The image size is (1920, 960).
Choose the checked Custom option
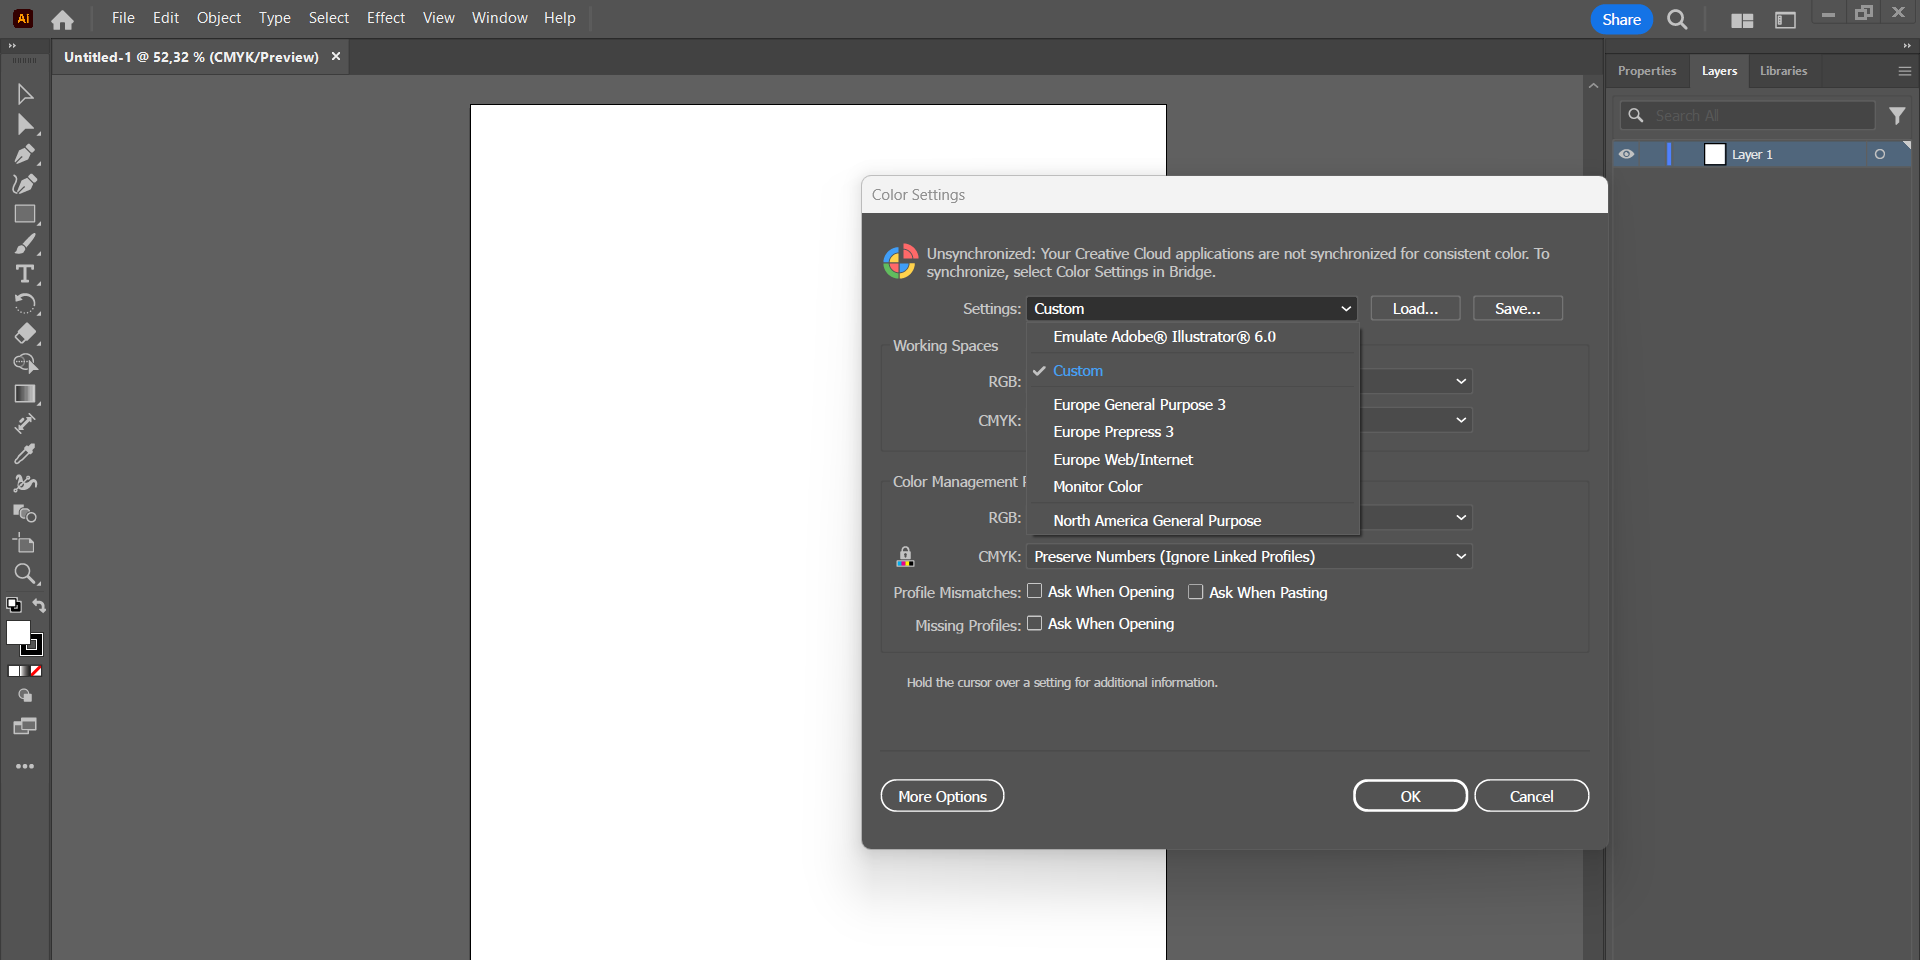point(1194,371)
